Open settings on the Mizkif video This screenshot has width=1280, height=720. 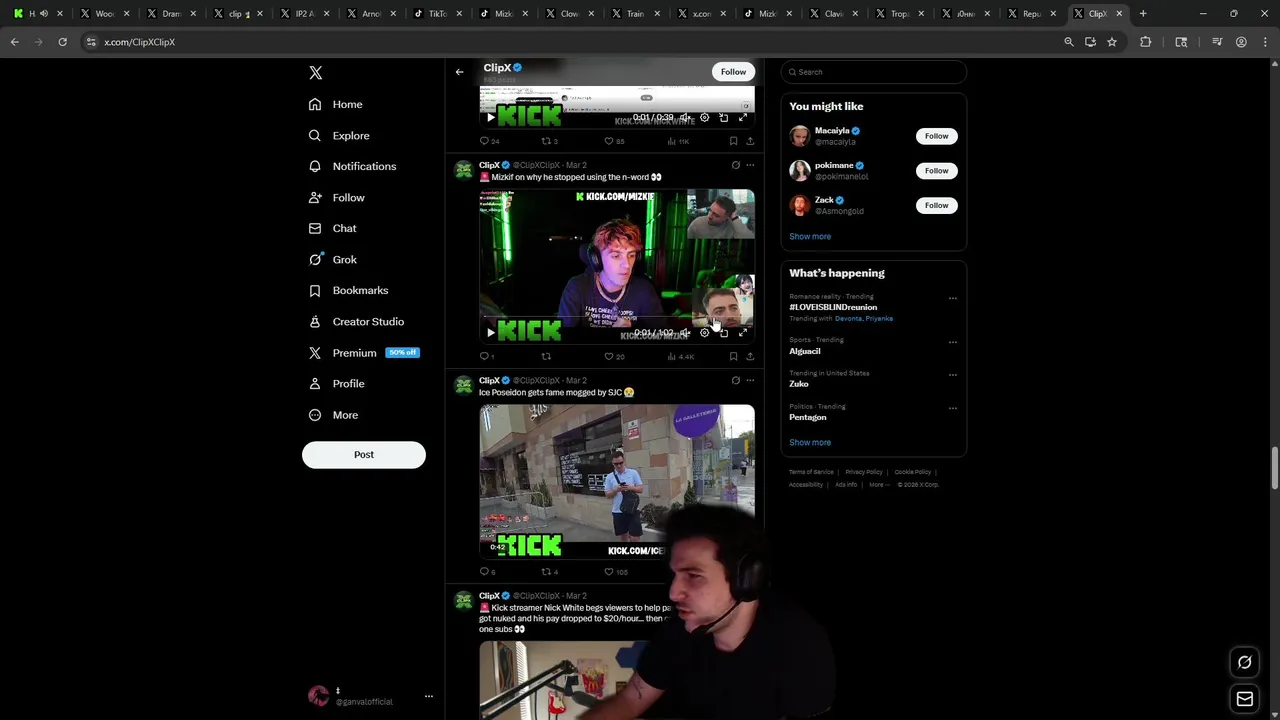(x=704, y=332)
